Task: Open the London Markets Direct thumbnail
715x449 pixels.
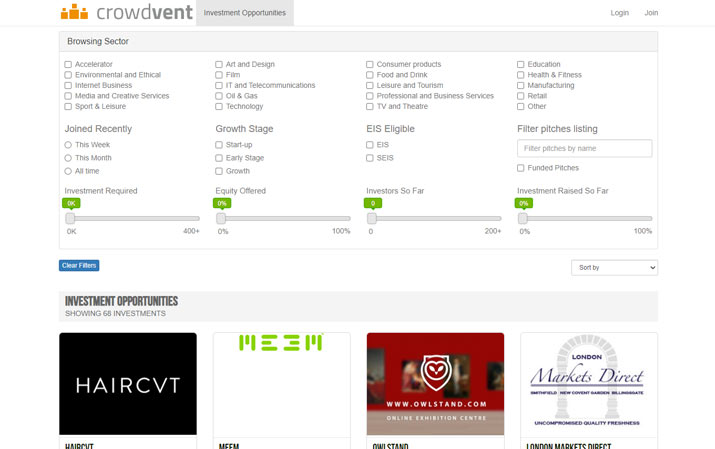Action: click(589, 384)
